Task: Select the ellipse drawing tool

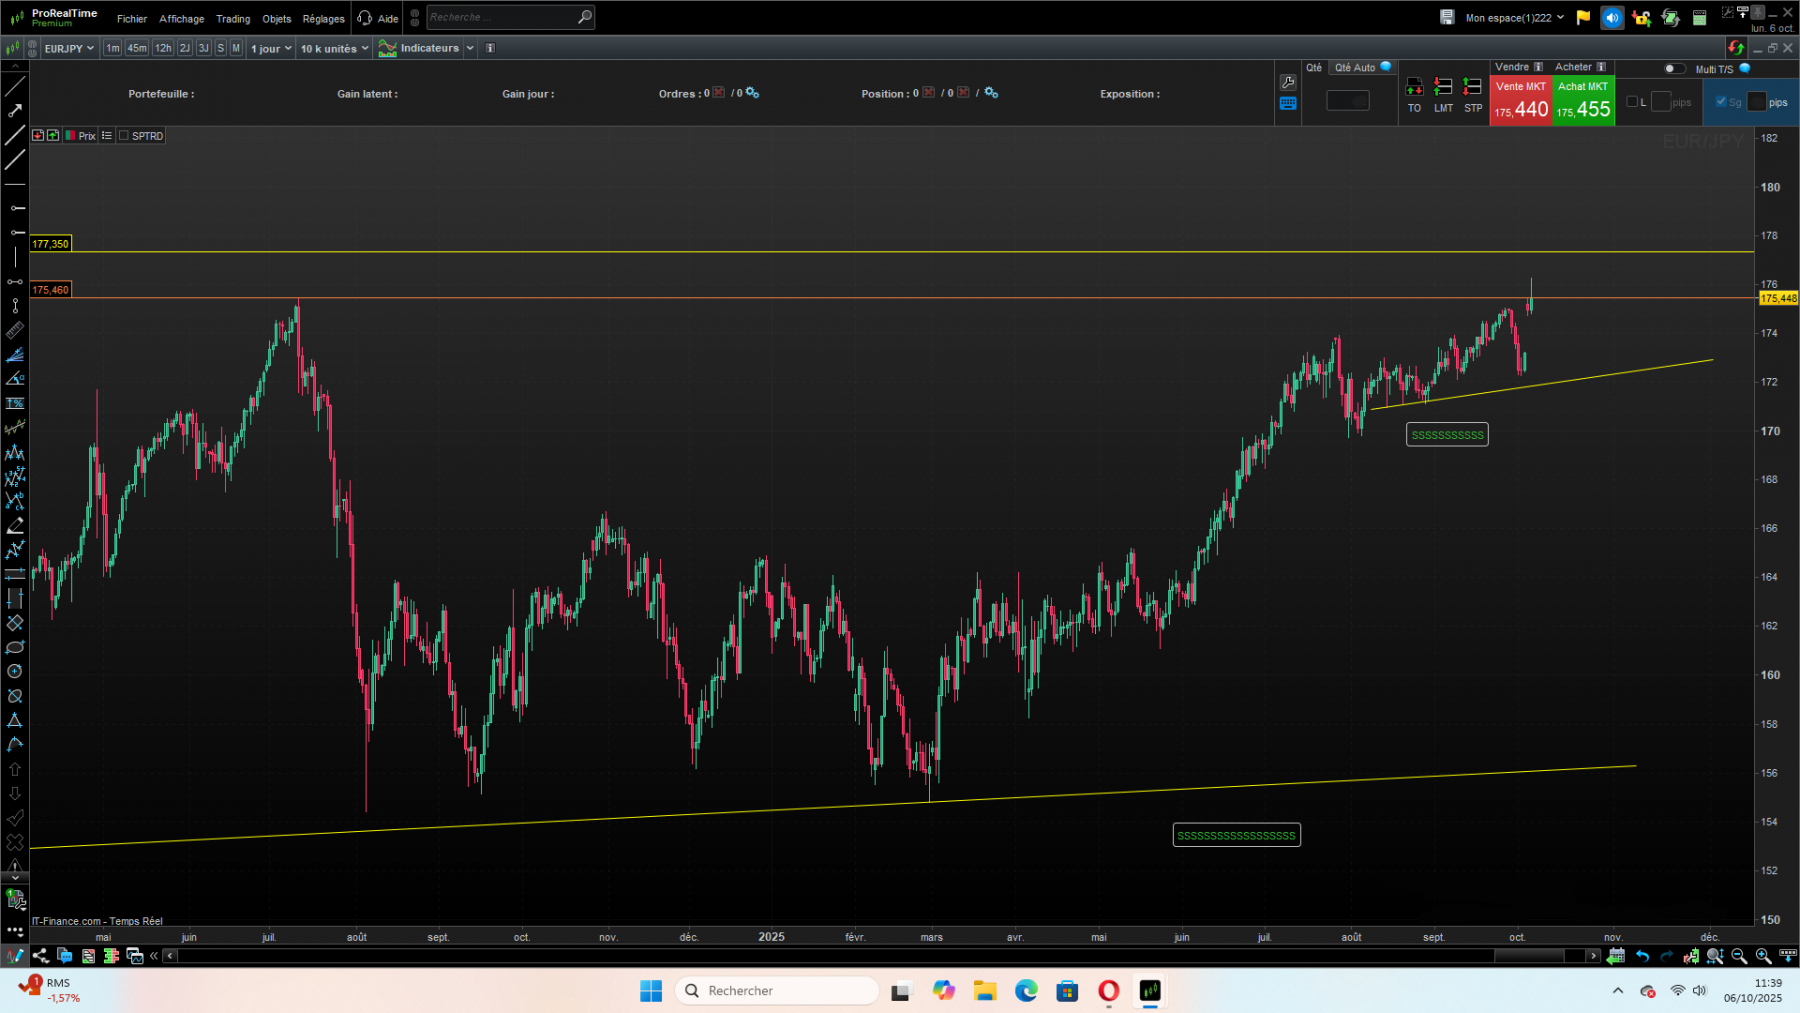Action: [x=15, y=647]
